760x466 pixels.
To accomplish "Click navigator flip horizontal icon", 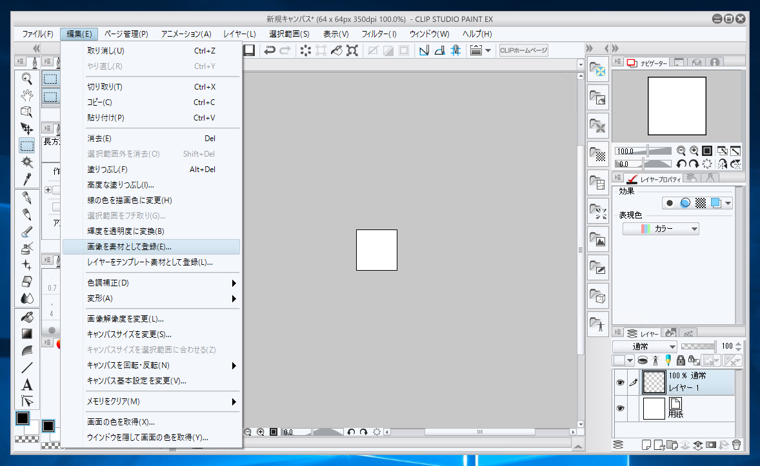I will click(x=722, y=164).
